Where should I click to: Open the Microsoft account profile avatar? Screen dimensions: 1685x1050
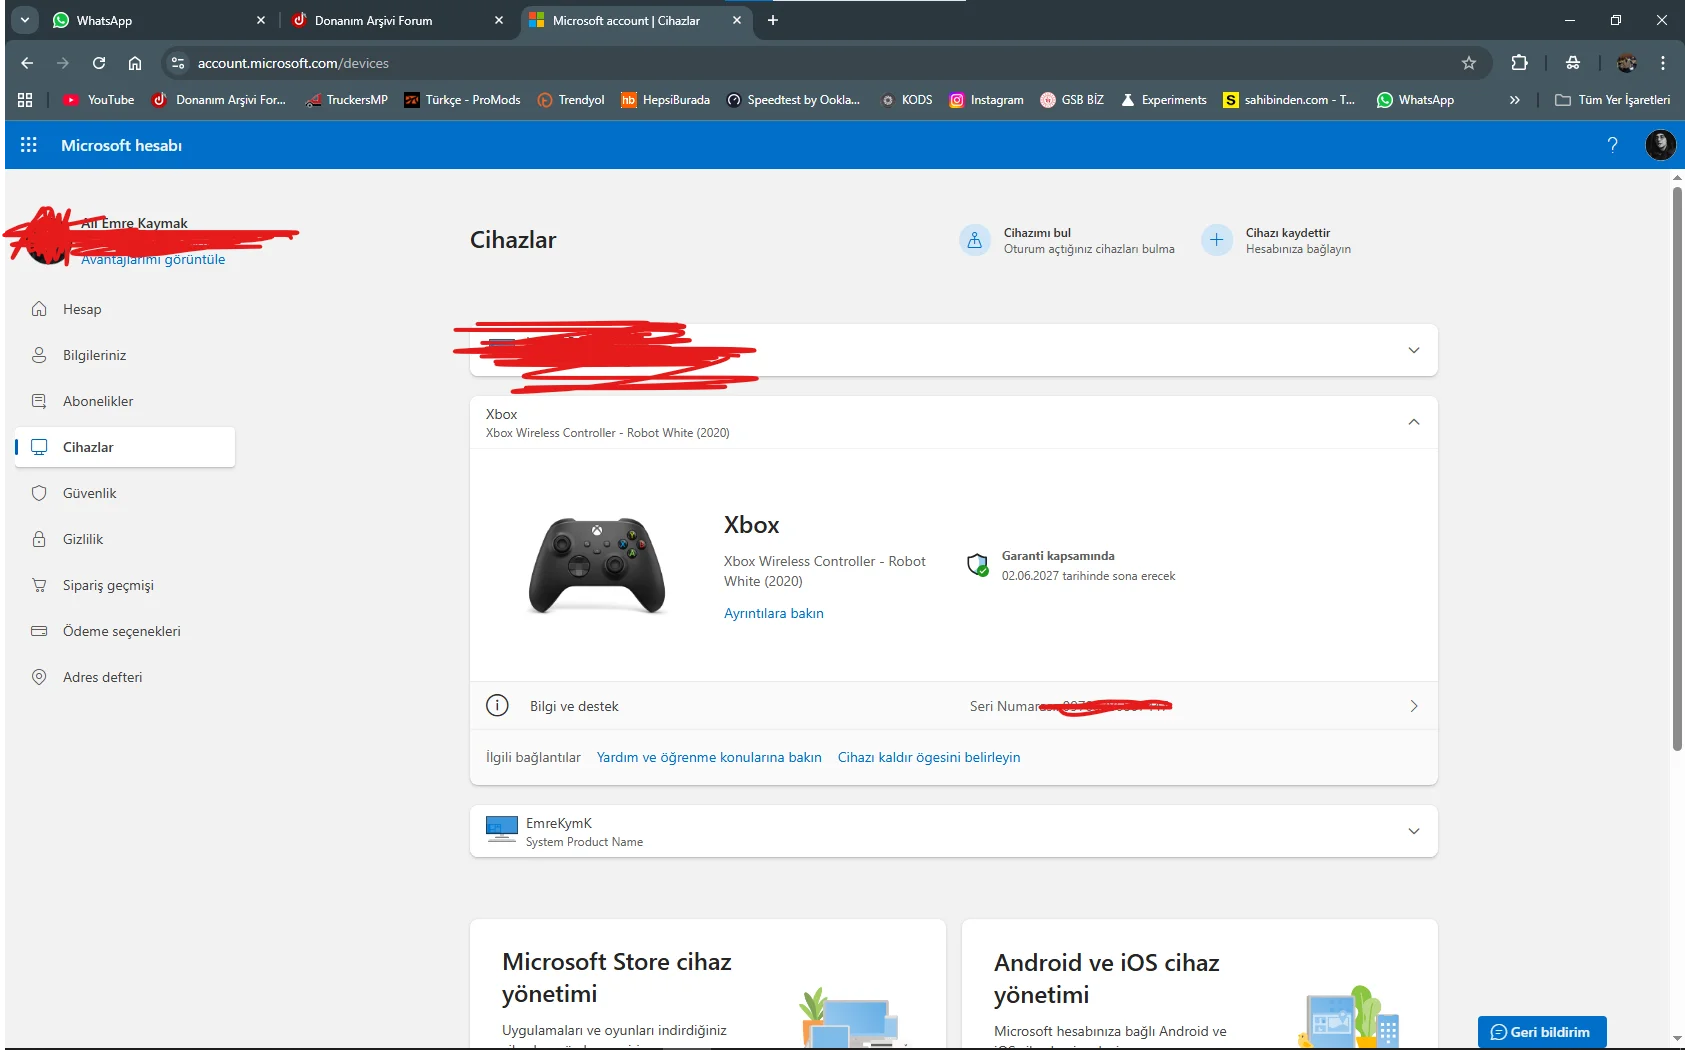pos(1660,145)
